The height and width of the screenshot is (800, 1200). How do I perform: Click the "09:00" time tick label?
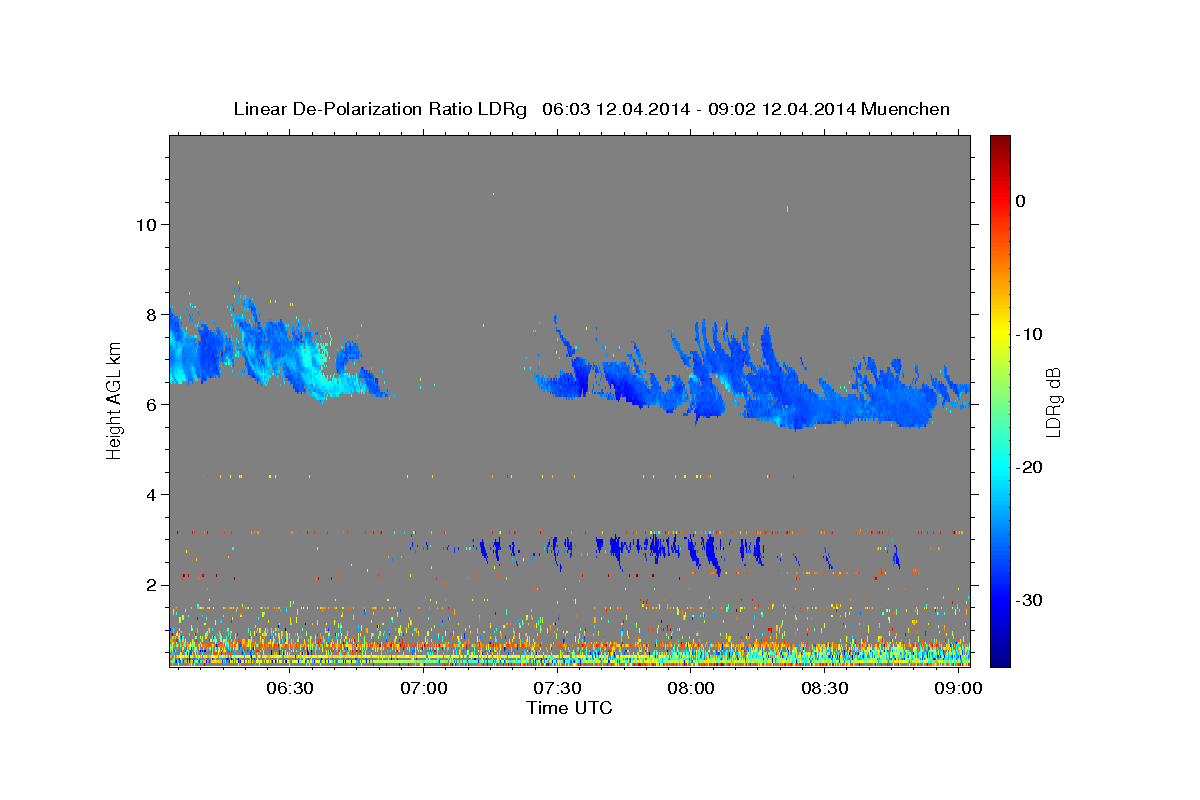coord(958,688)
